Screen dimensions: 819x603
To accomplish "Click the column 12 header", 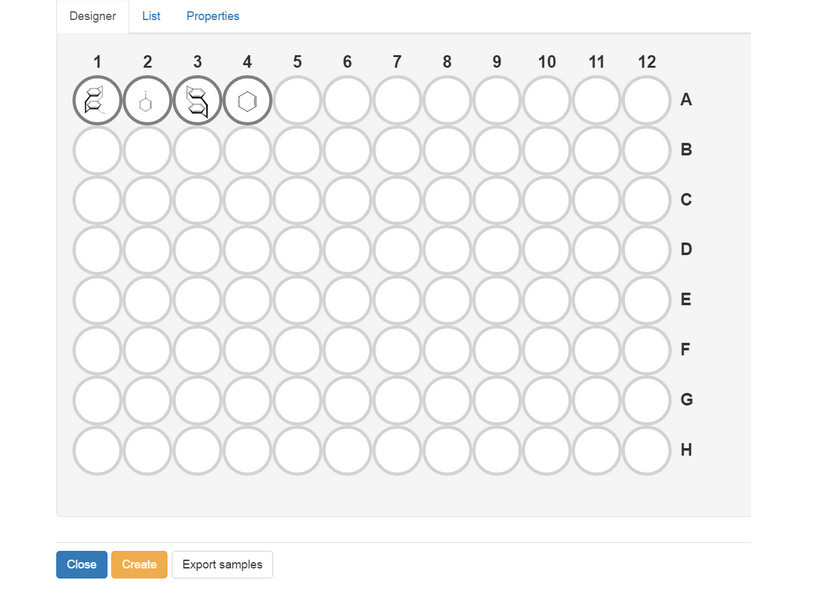I will click(646, 62).
